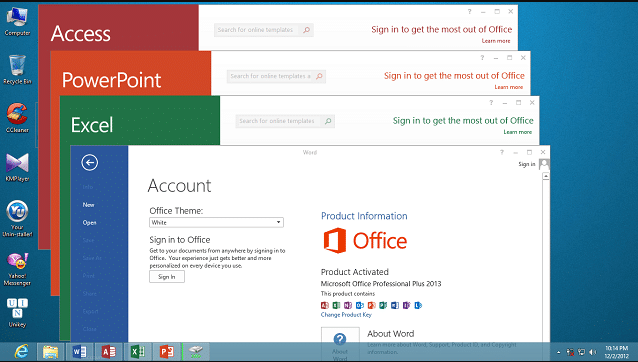638x362 pixels.
Task: Click the Sign In button under Sign in to Office
Action: (x=167, y=277)
